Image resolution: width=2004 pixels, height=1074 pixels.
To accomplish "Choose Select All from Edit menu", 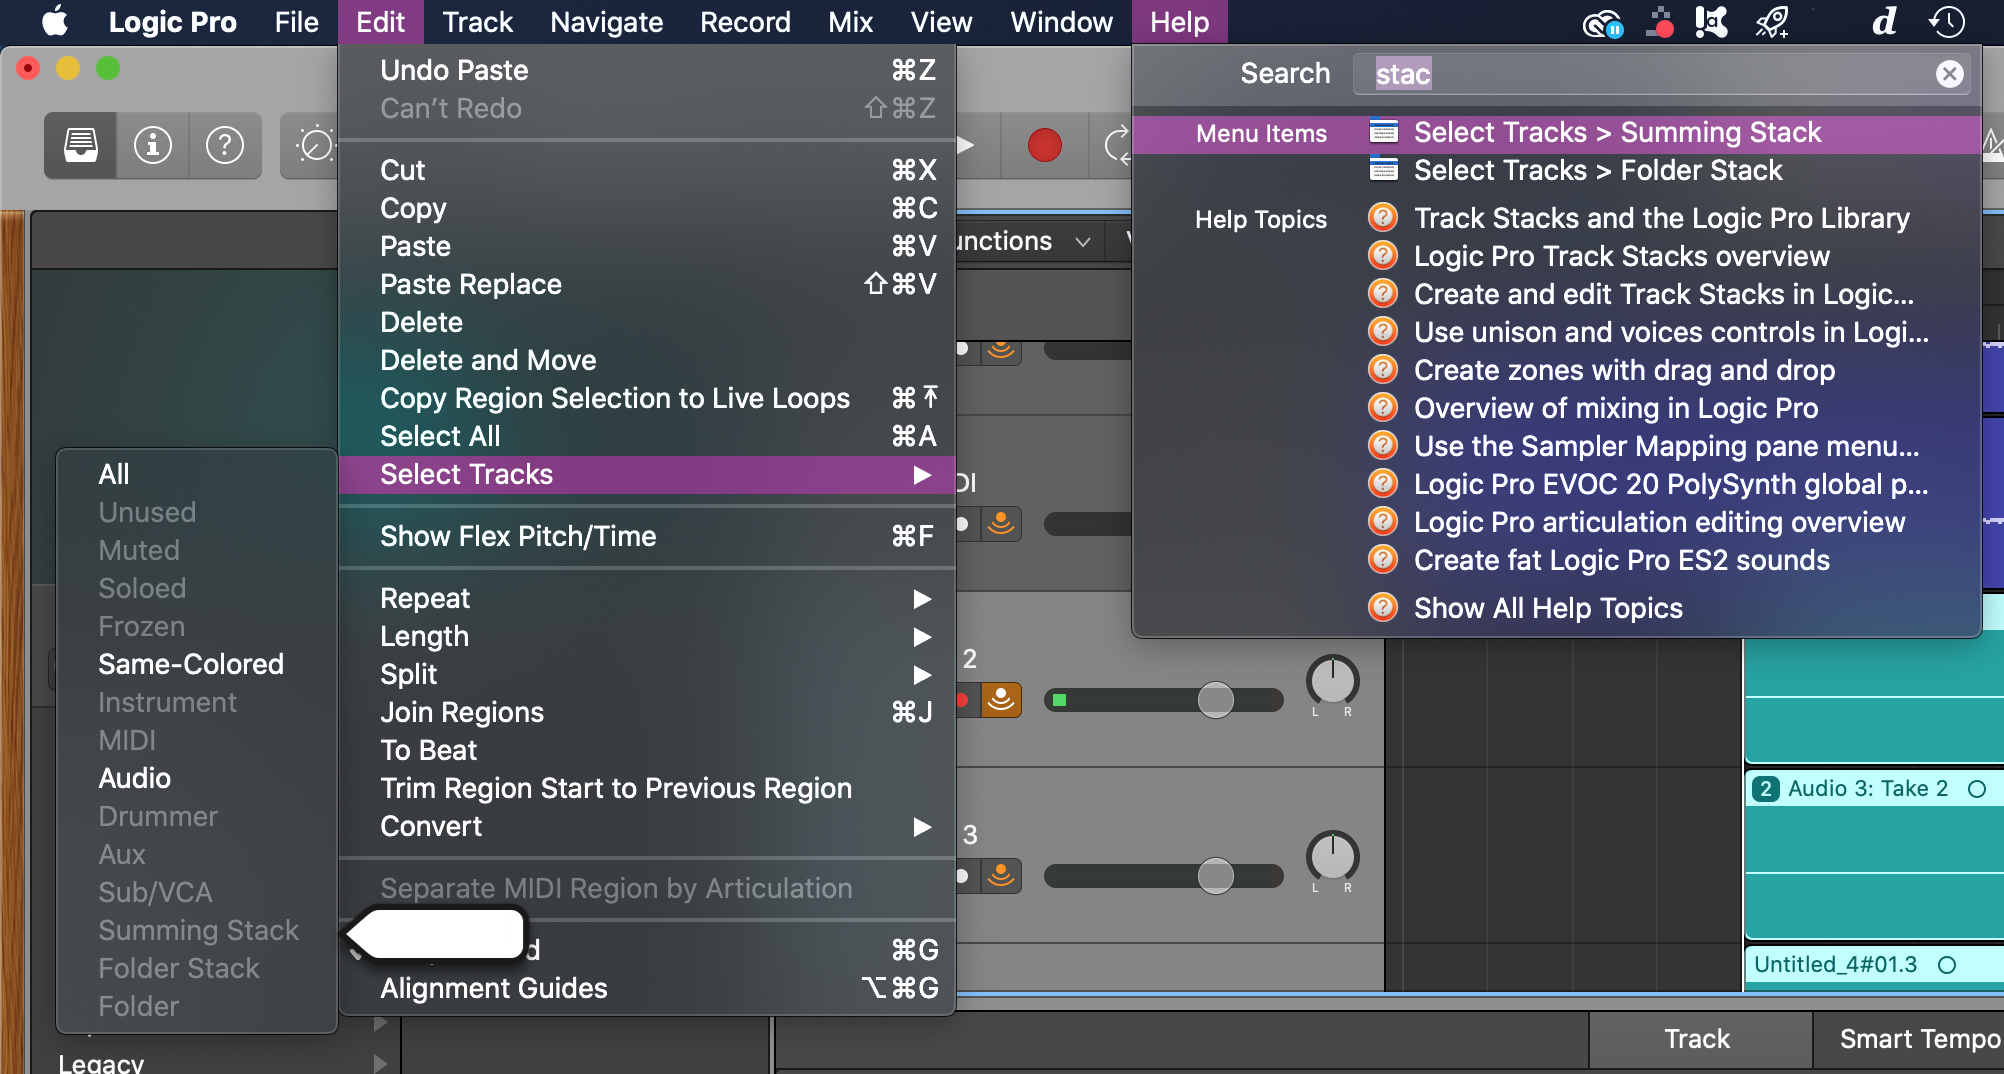I will (647, 436).
